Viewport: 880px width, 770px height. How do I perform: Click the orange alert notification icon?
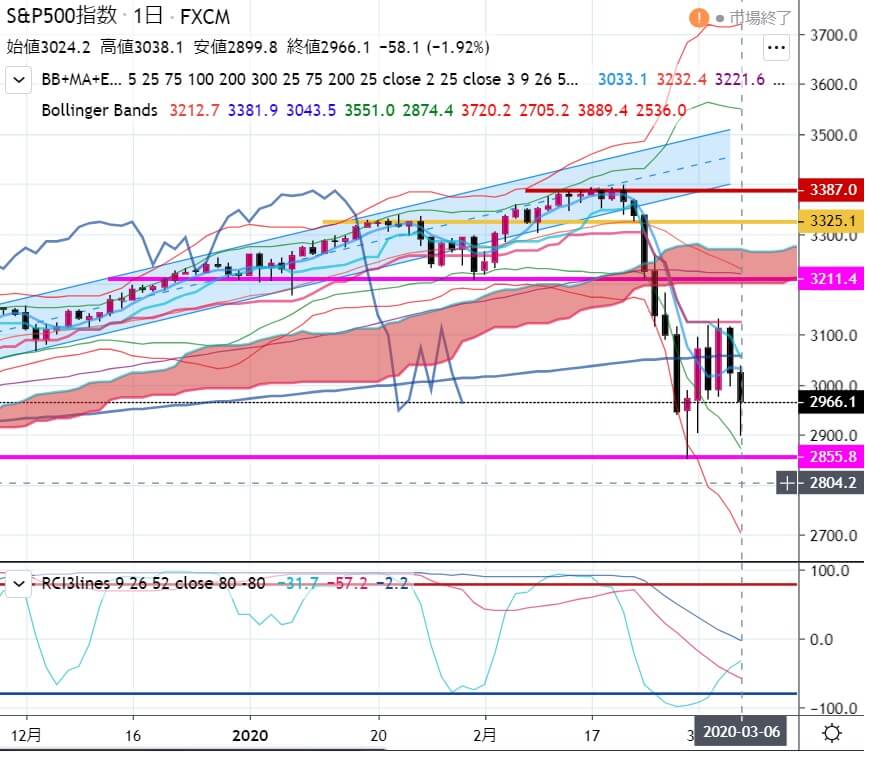point(699,18)
